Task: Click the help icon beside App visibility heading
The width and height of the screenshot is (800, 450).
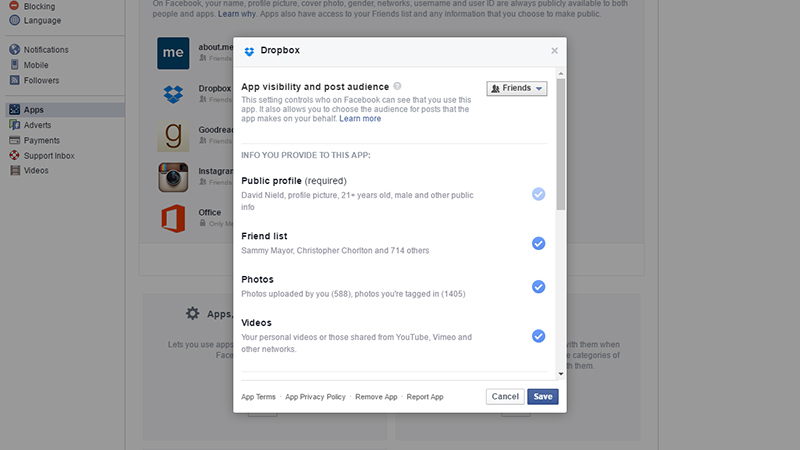Action: (x=397, y=86)
